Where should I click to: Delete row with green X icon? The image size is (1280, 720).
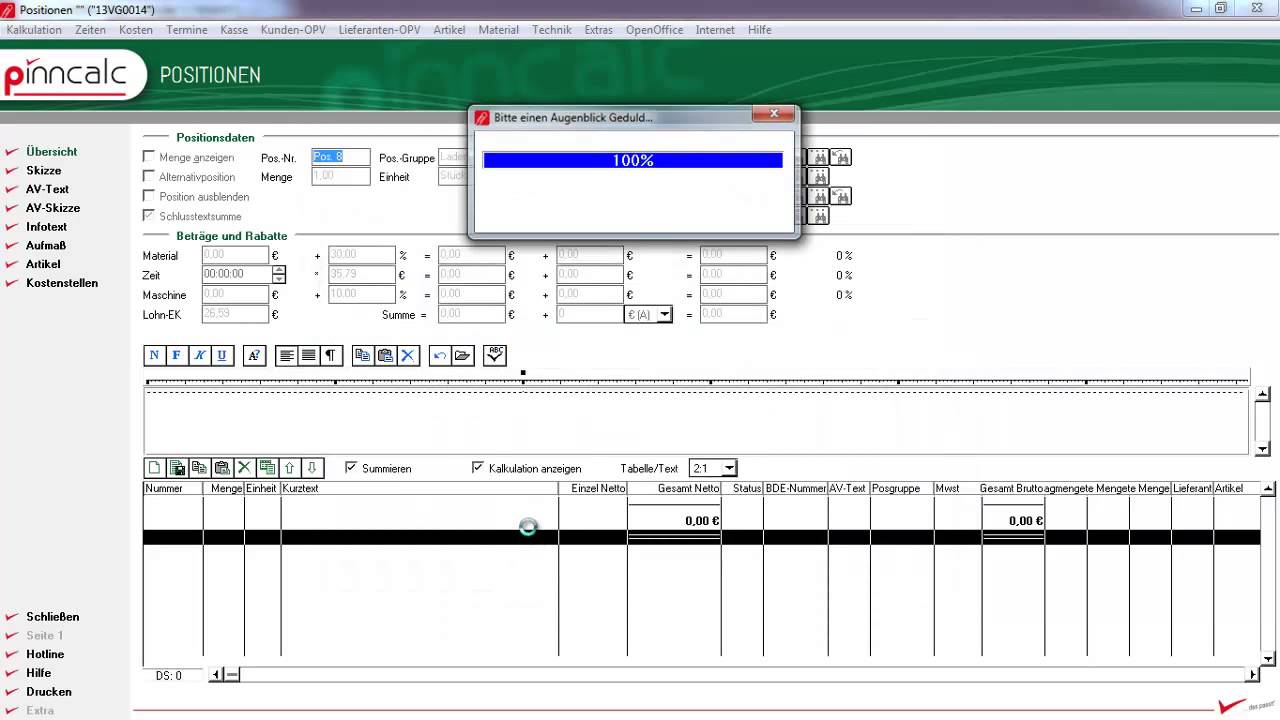(x=244, y=467)
